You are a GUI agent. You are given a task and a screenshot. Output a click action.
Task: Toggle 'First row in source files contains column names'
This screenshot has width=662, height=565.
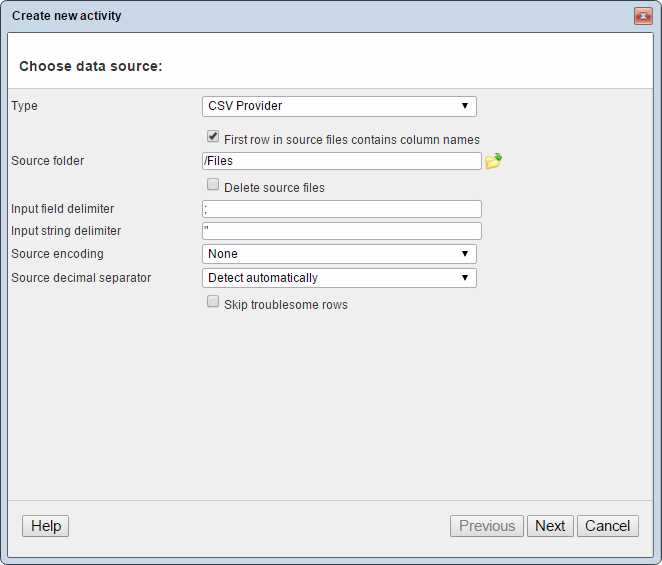(213, 137)
